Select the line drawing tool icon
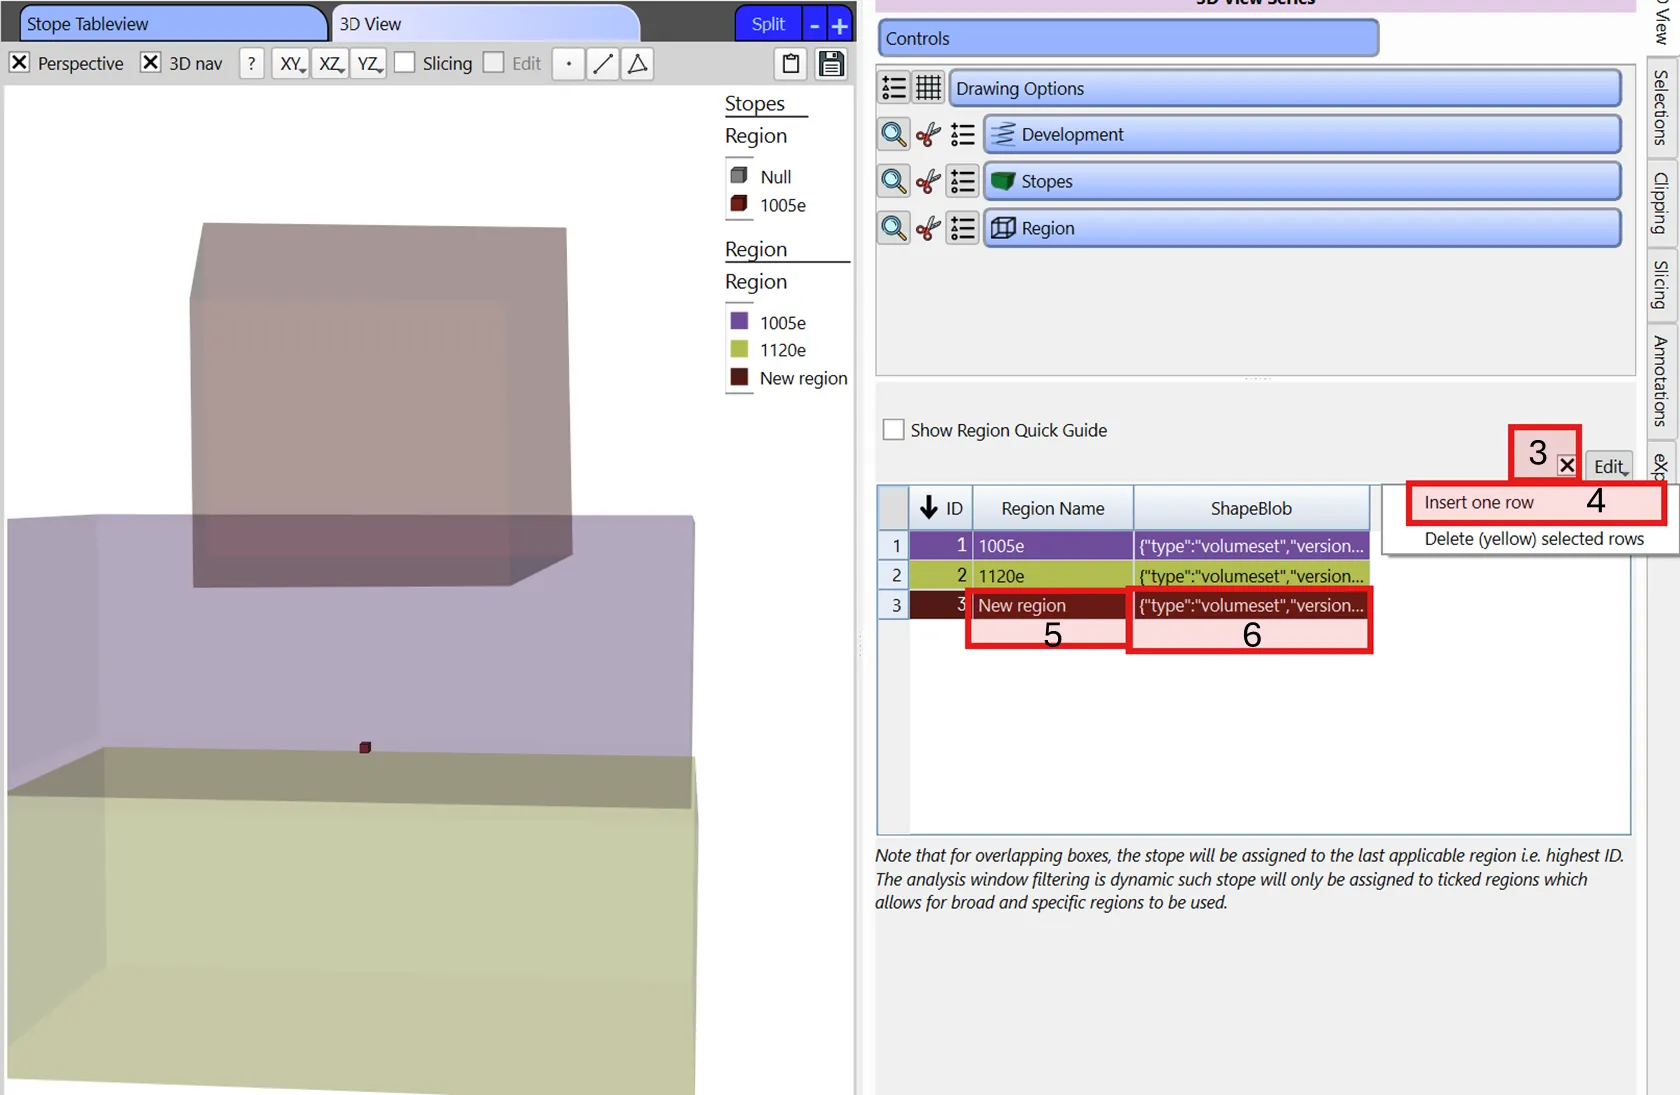The width and height of the screenshot is (1680, 1095). [602, 64]
